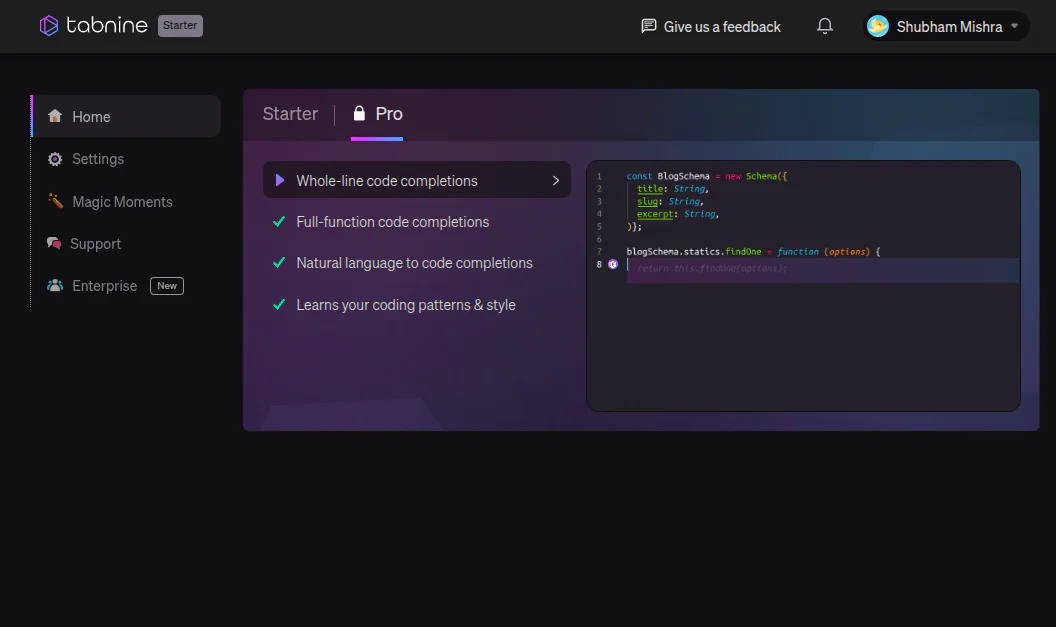Expand the Shubham Mishra account dropdown arrow
1056x627 pixels.
[x=1014, y=26]
